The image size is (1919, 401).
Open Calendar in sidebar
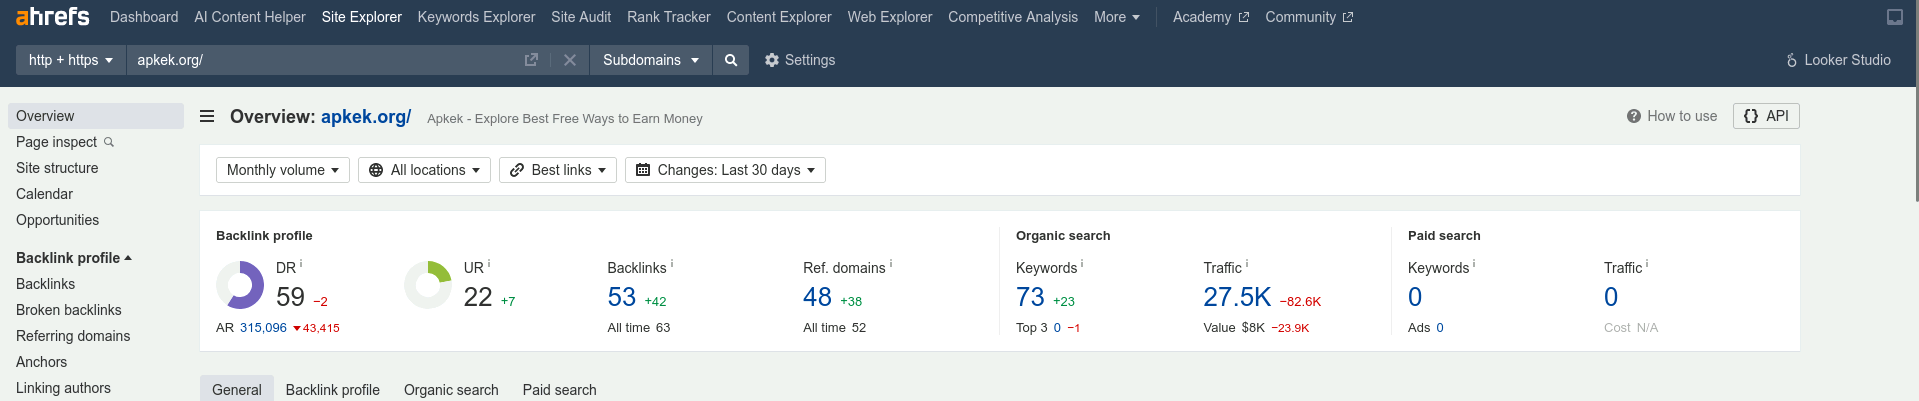[x=44, y=194]
